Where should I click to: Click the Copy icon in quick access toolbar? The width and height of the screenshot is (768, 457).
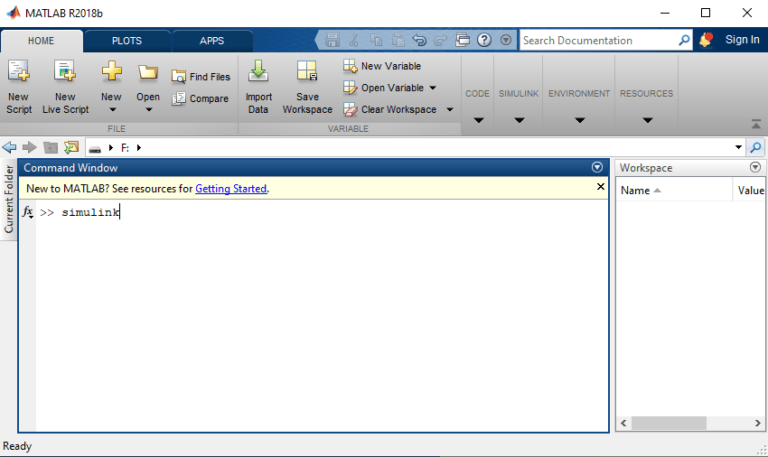coord(376,40)
